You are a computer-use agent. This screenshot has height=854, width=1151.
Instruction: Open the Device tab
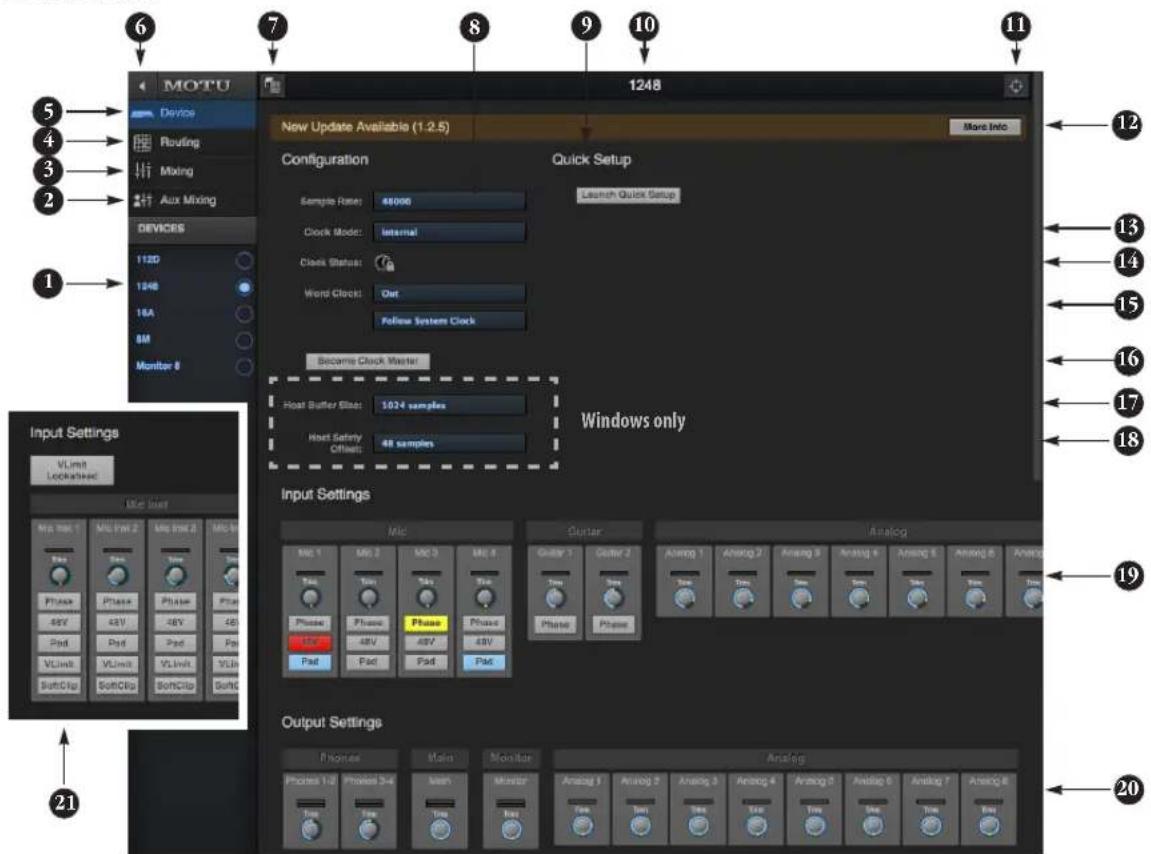pyautogui.click(x=192, y=113)
